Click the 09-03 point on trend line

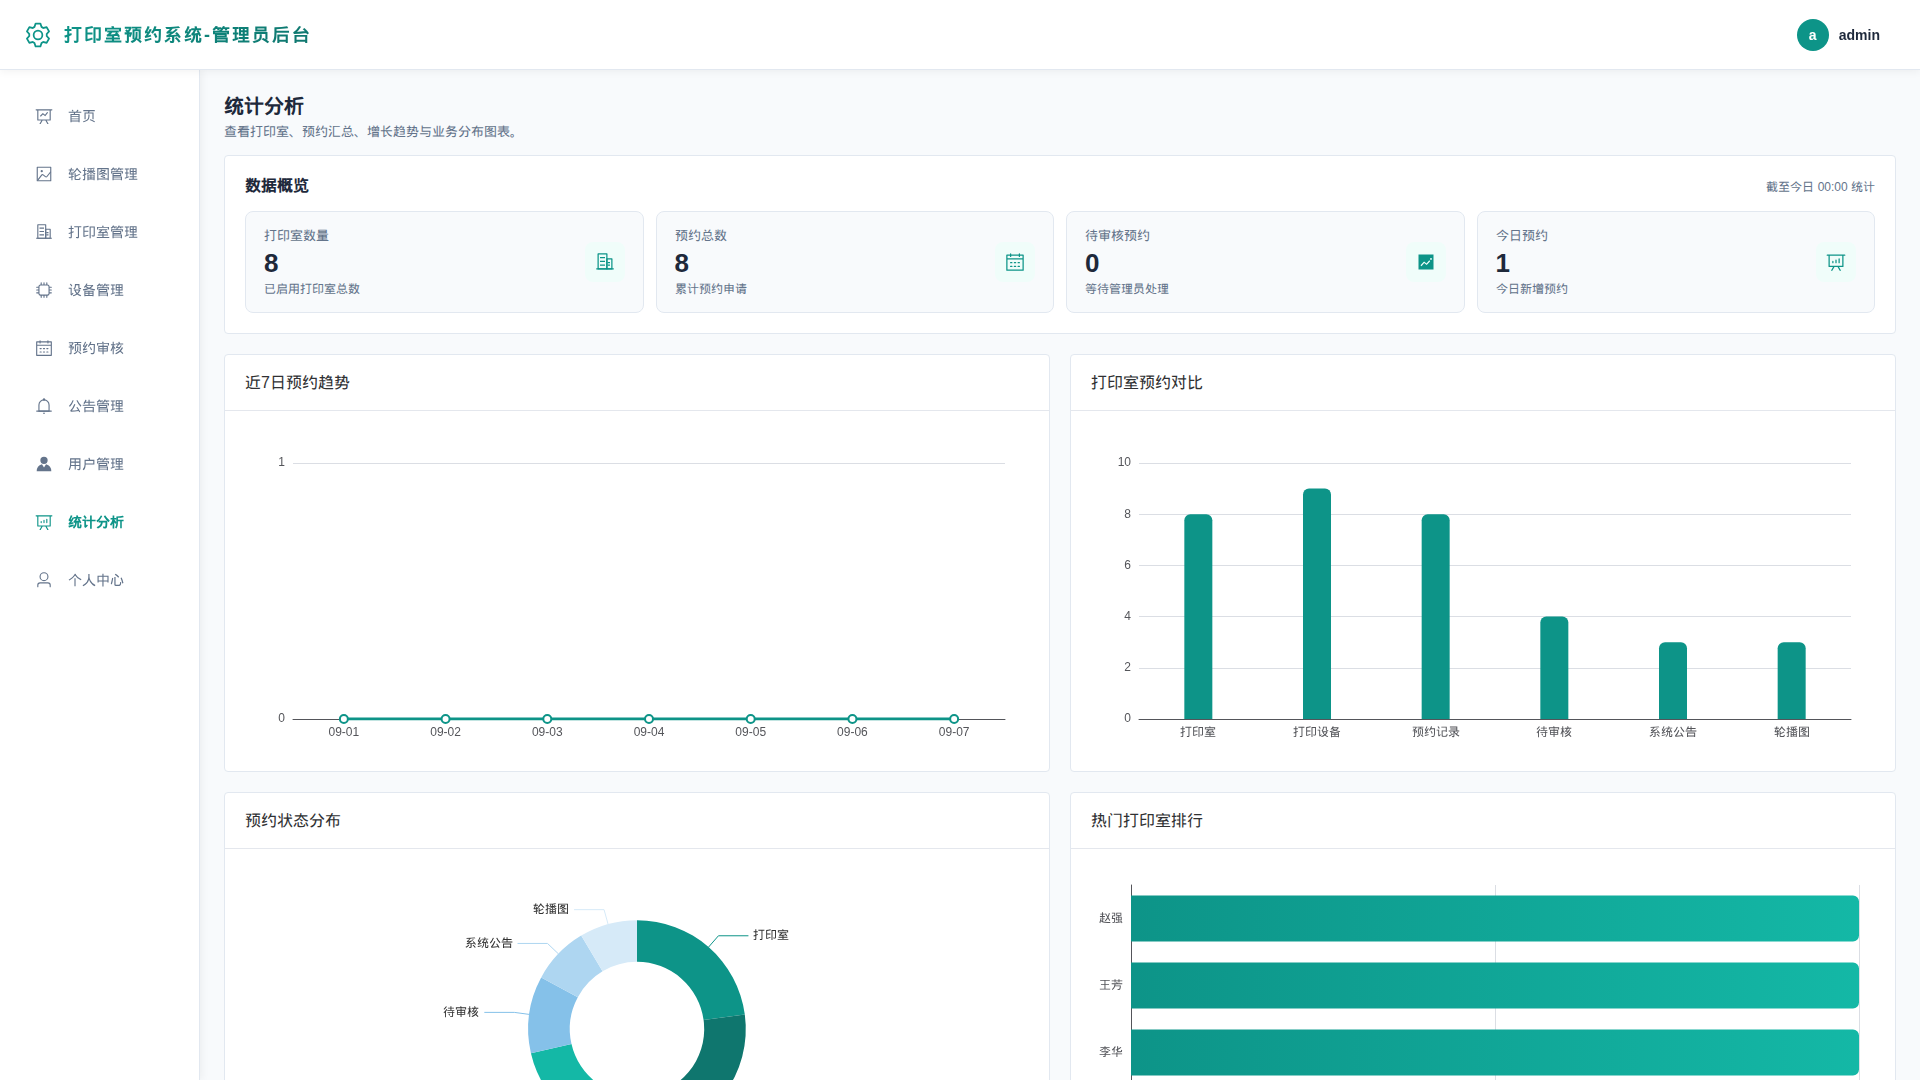547,719
